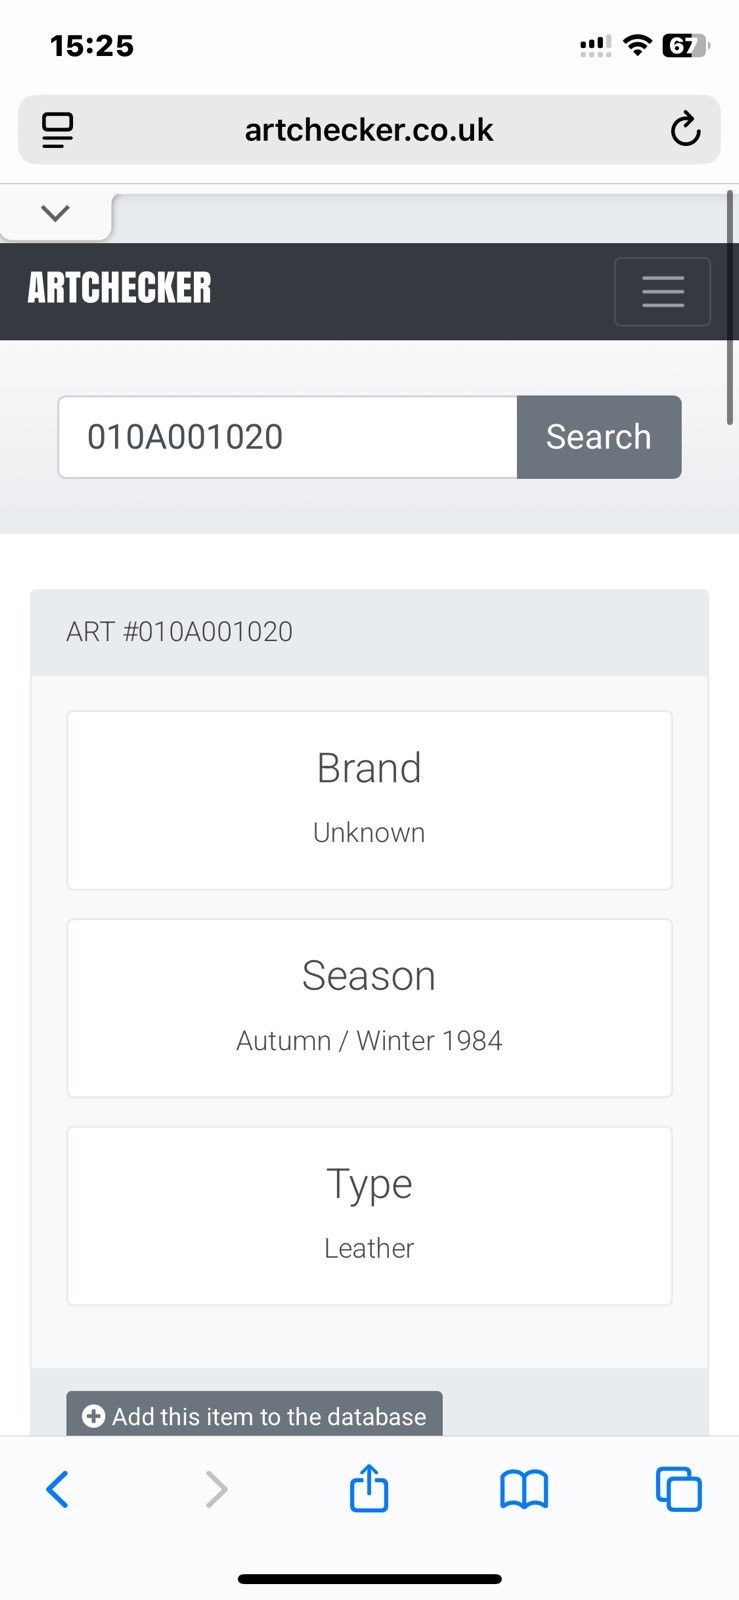Select the Type Leather card
Image resolution: width=739 pixels, height=1600 pixels.
pyautogui.click(x=369, y=1216)
